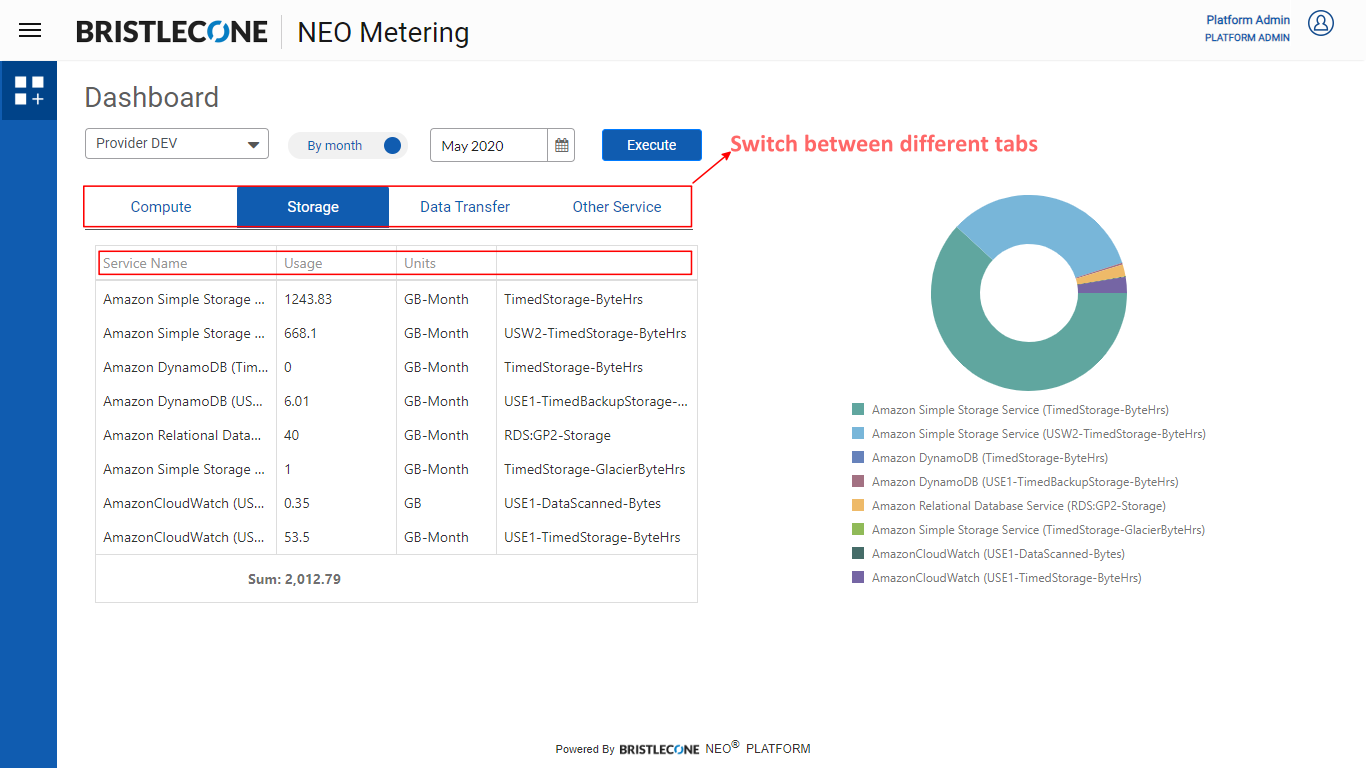The image size is (1366, 768).
Task: Click light blue USW2-TimedStorage legend swatch
Action: (858, 434)
